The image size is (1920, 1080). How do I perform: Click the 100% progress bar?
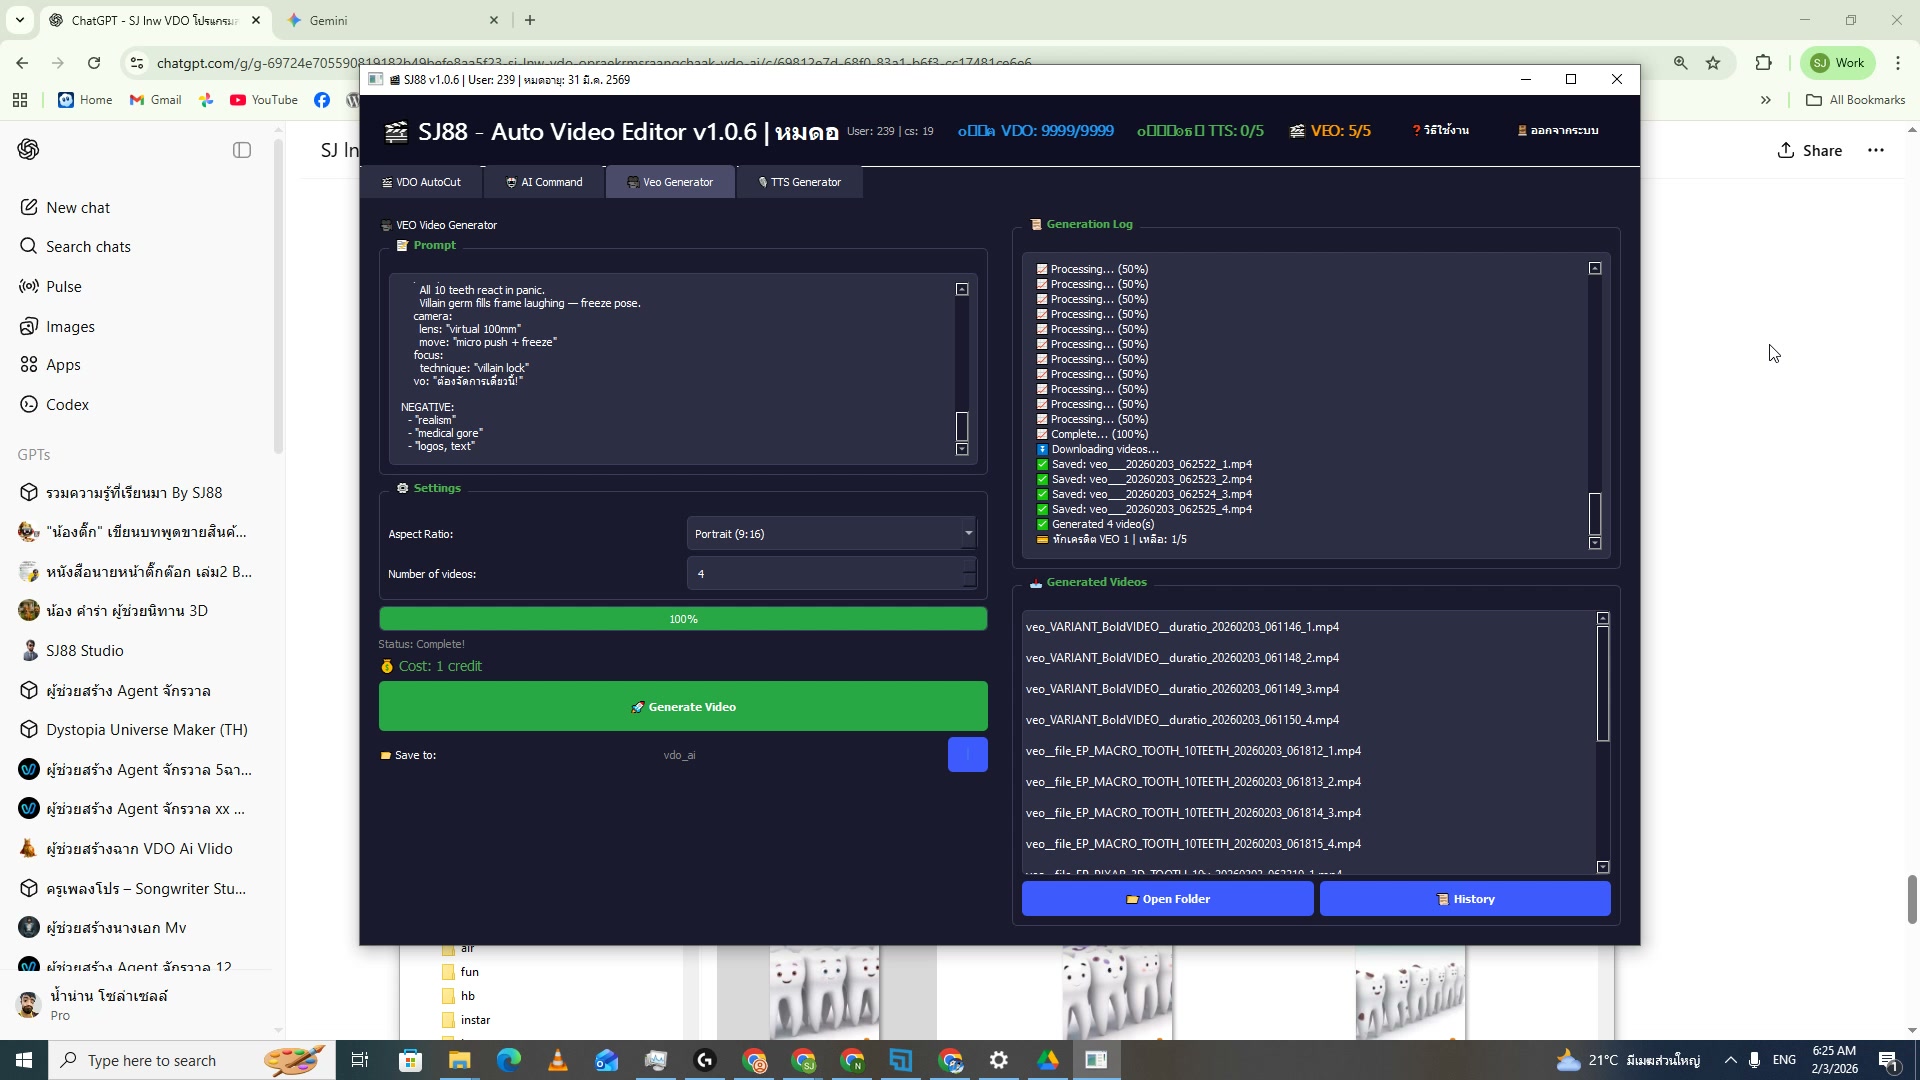683,618
